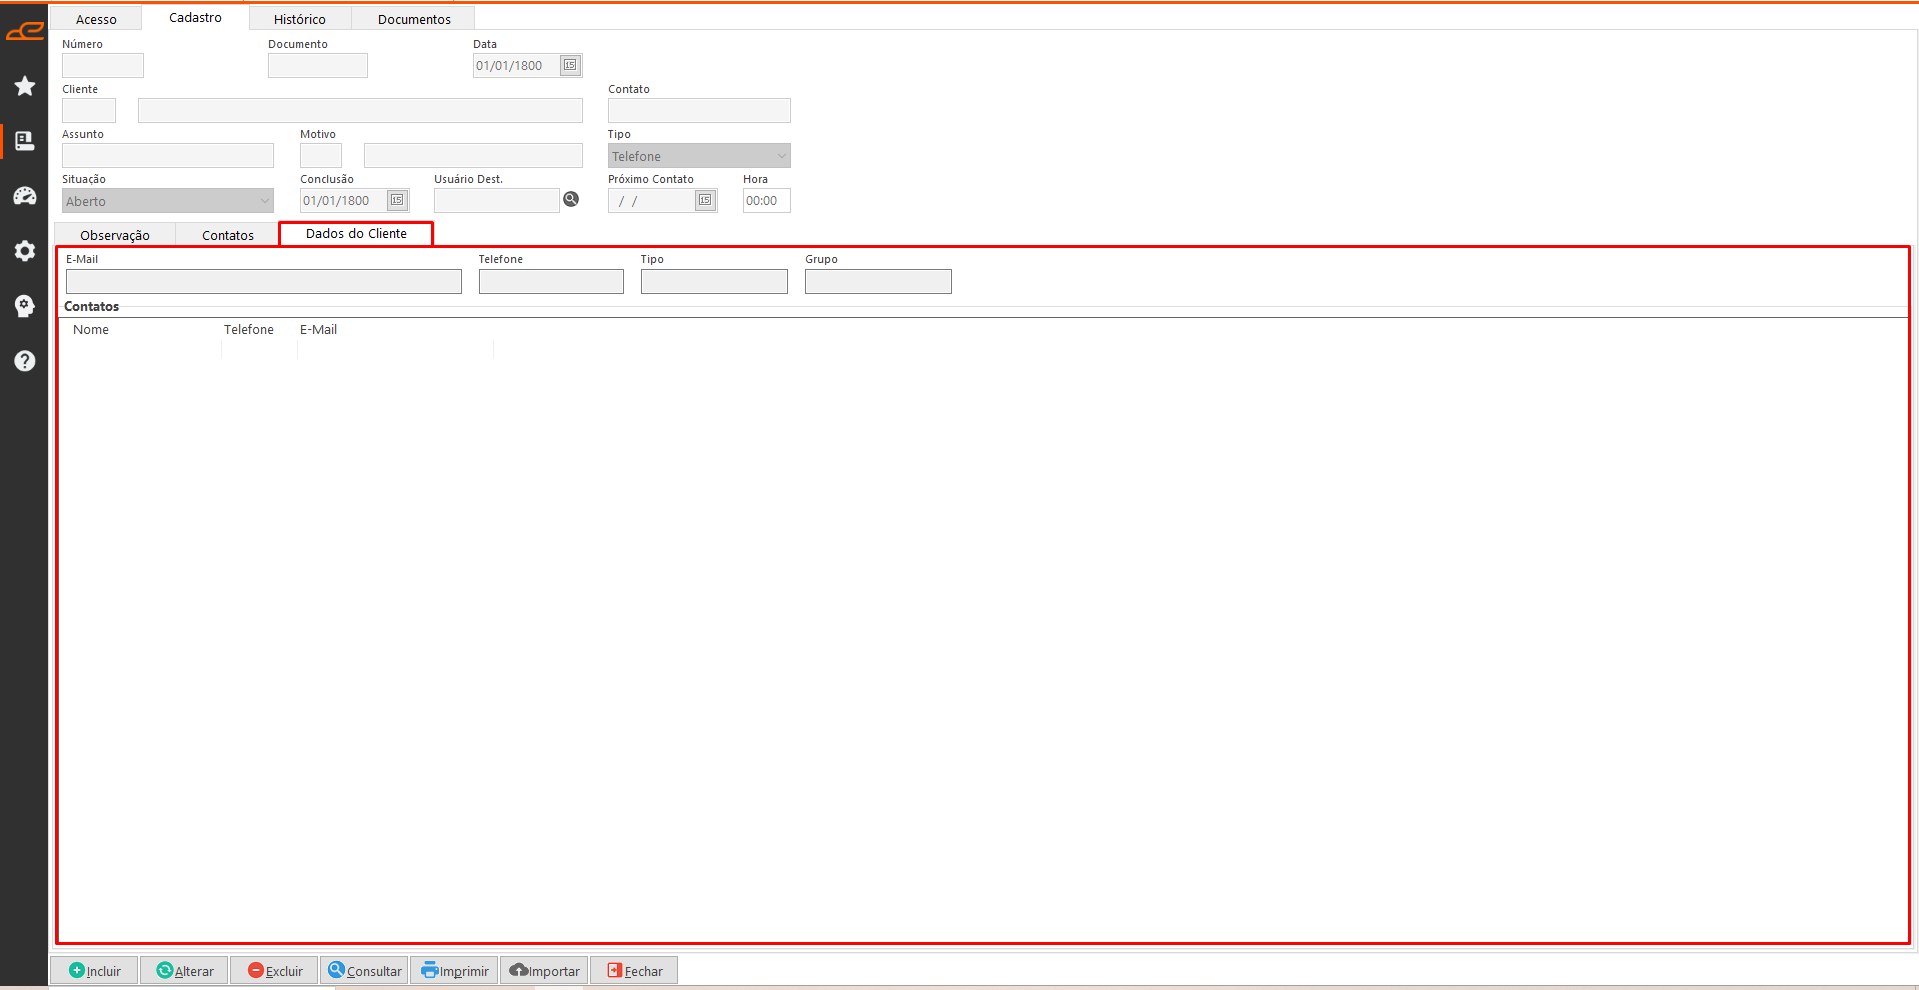The width and height of the screenshot is (1919, 990).
Task: Expand the Tipo dropdown showing Telefone
Action: point(781,156)
